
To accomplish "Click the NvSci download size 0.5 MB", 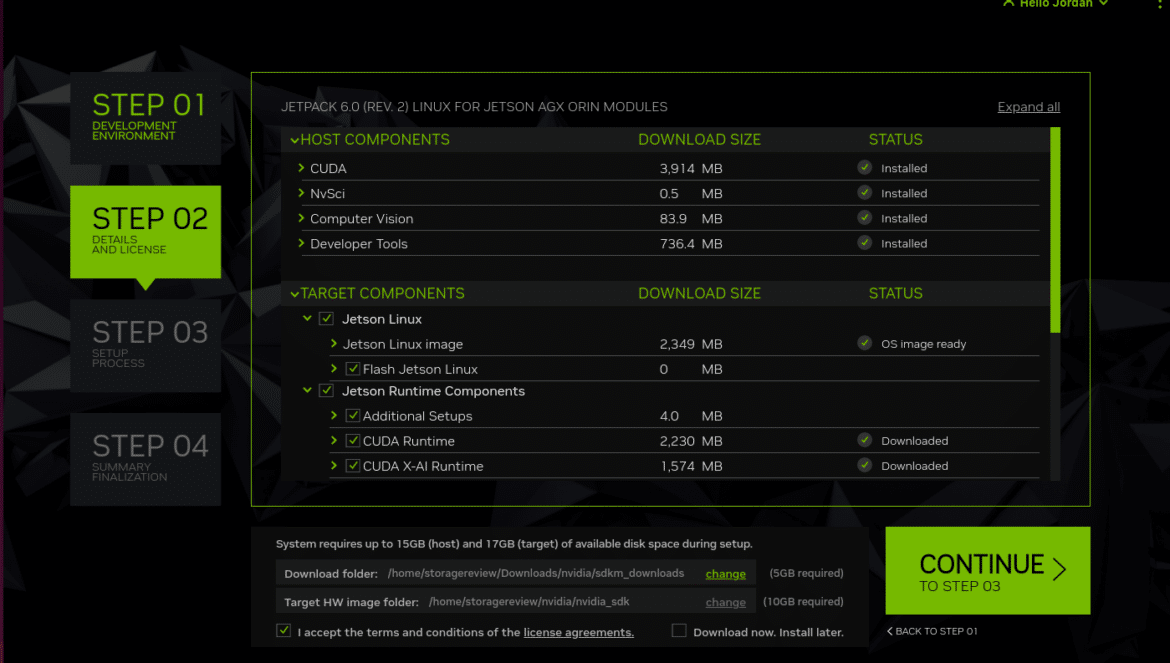I will click(x=691, y=193).
